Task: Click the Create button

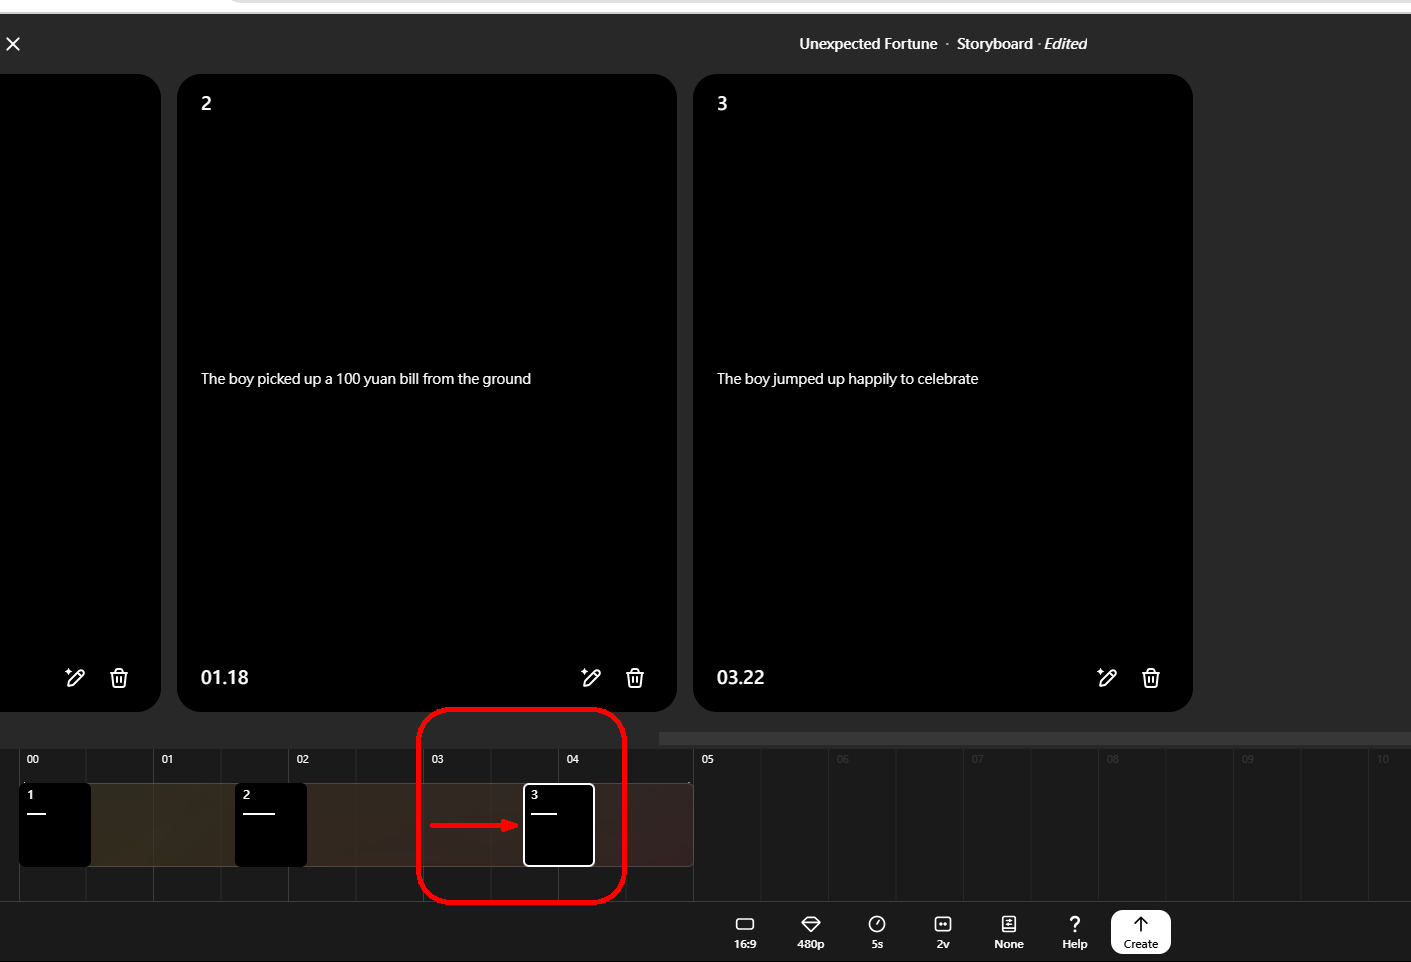Action: (1141, 932)
